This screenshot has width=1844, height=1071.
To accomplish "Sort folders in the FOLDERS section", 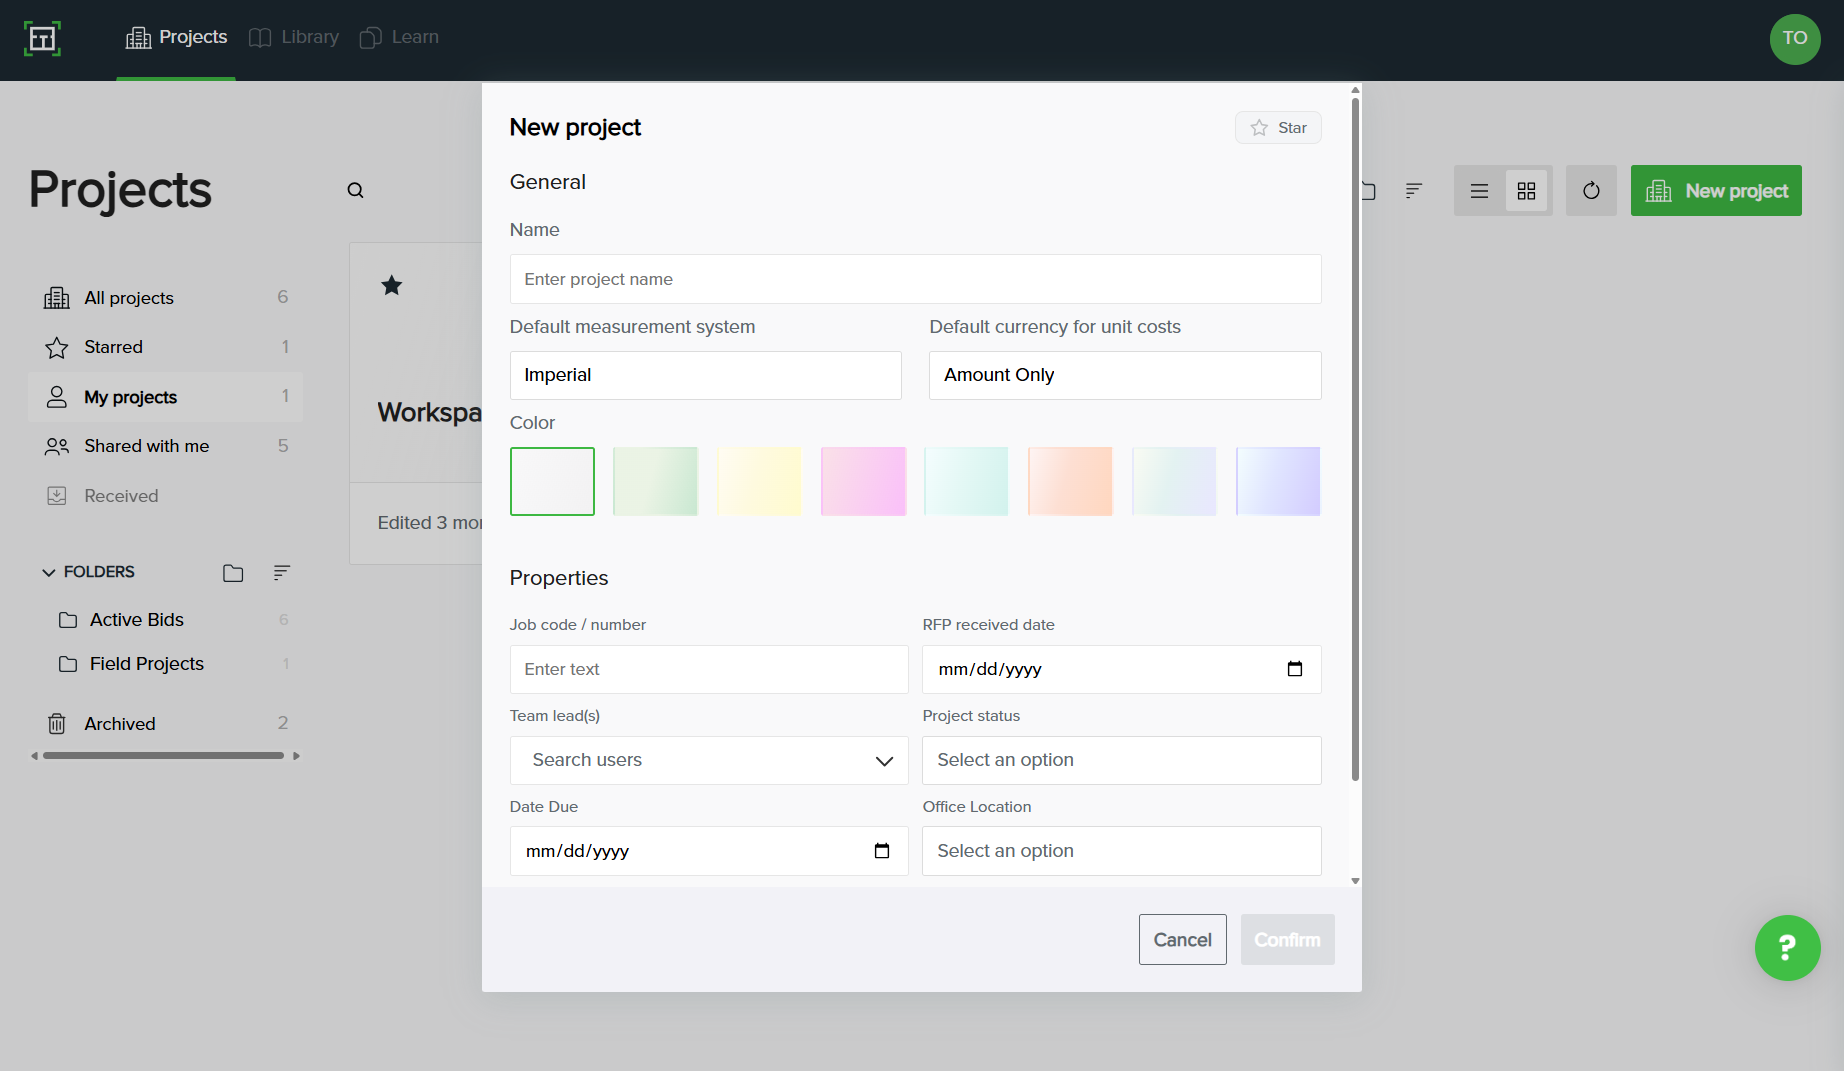I will (x=282, y=573).
